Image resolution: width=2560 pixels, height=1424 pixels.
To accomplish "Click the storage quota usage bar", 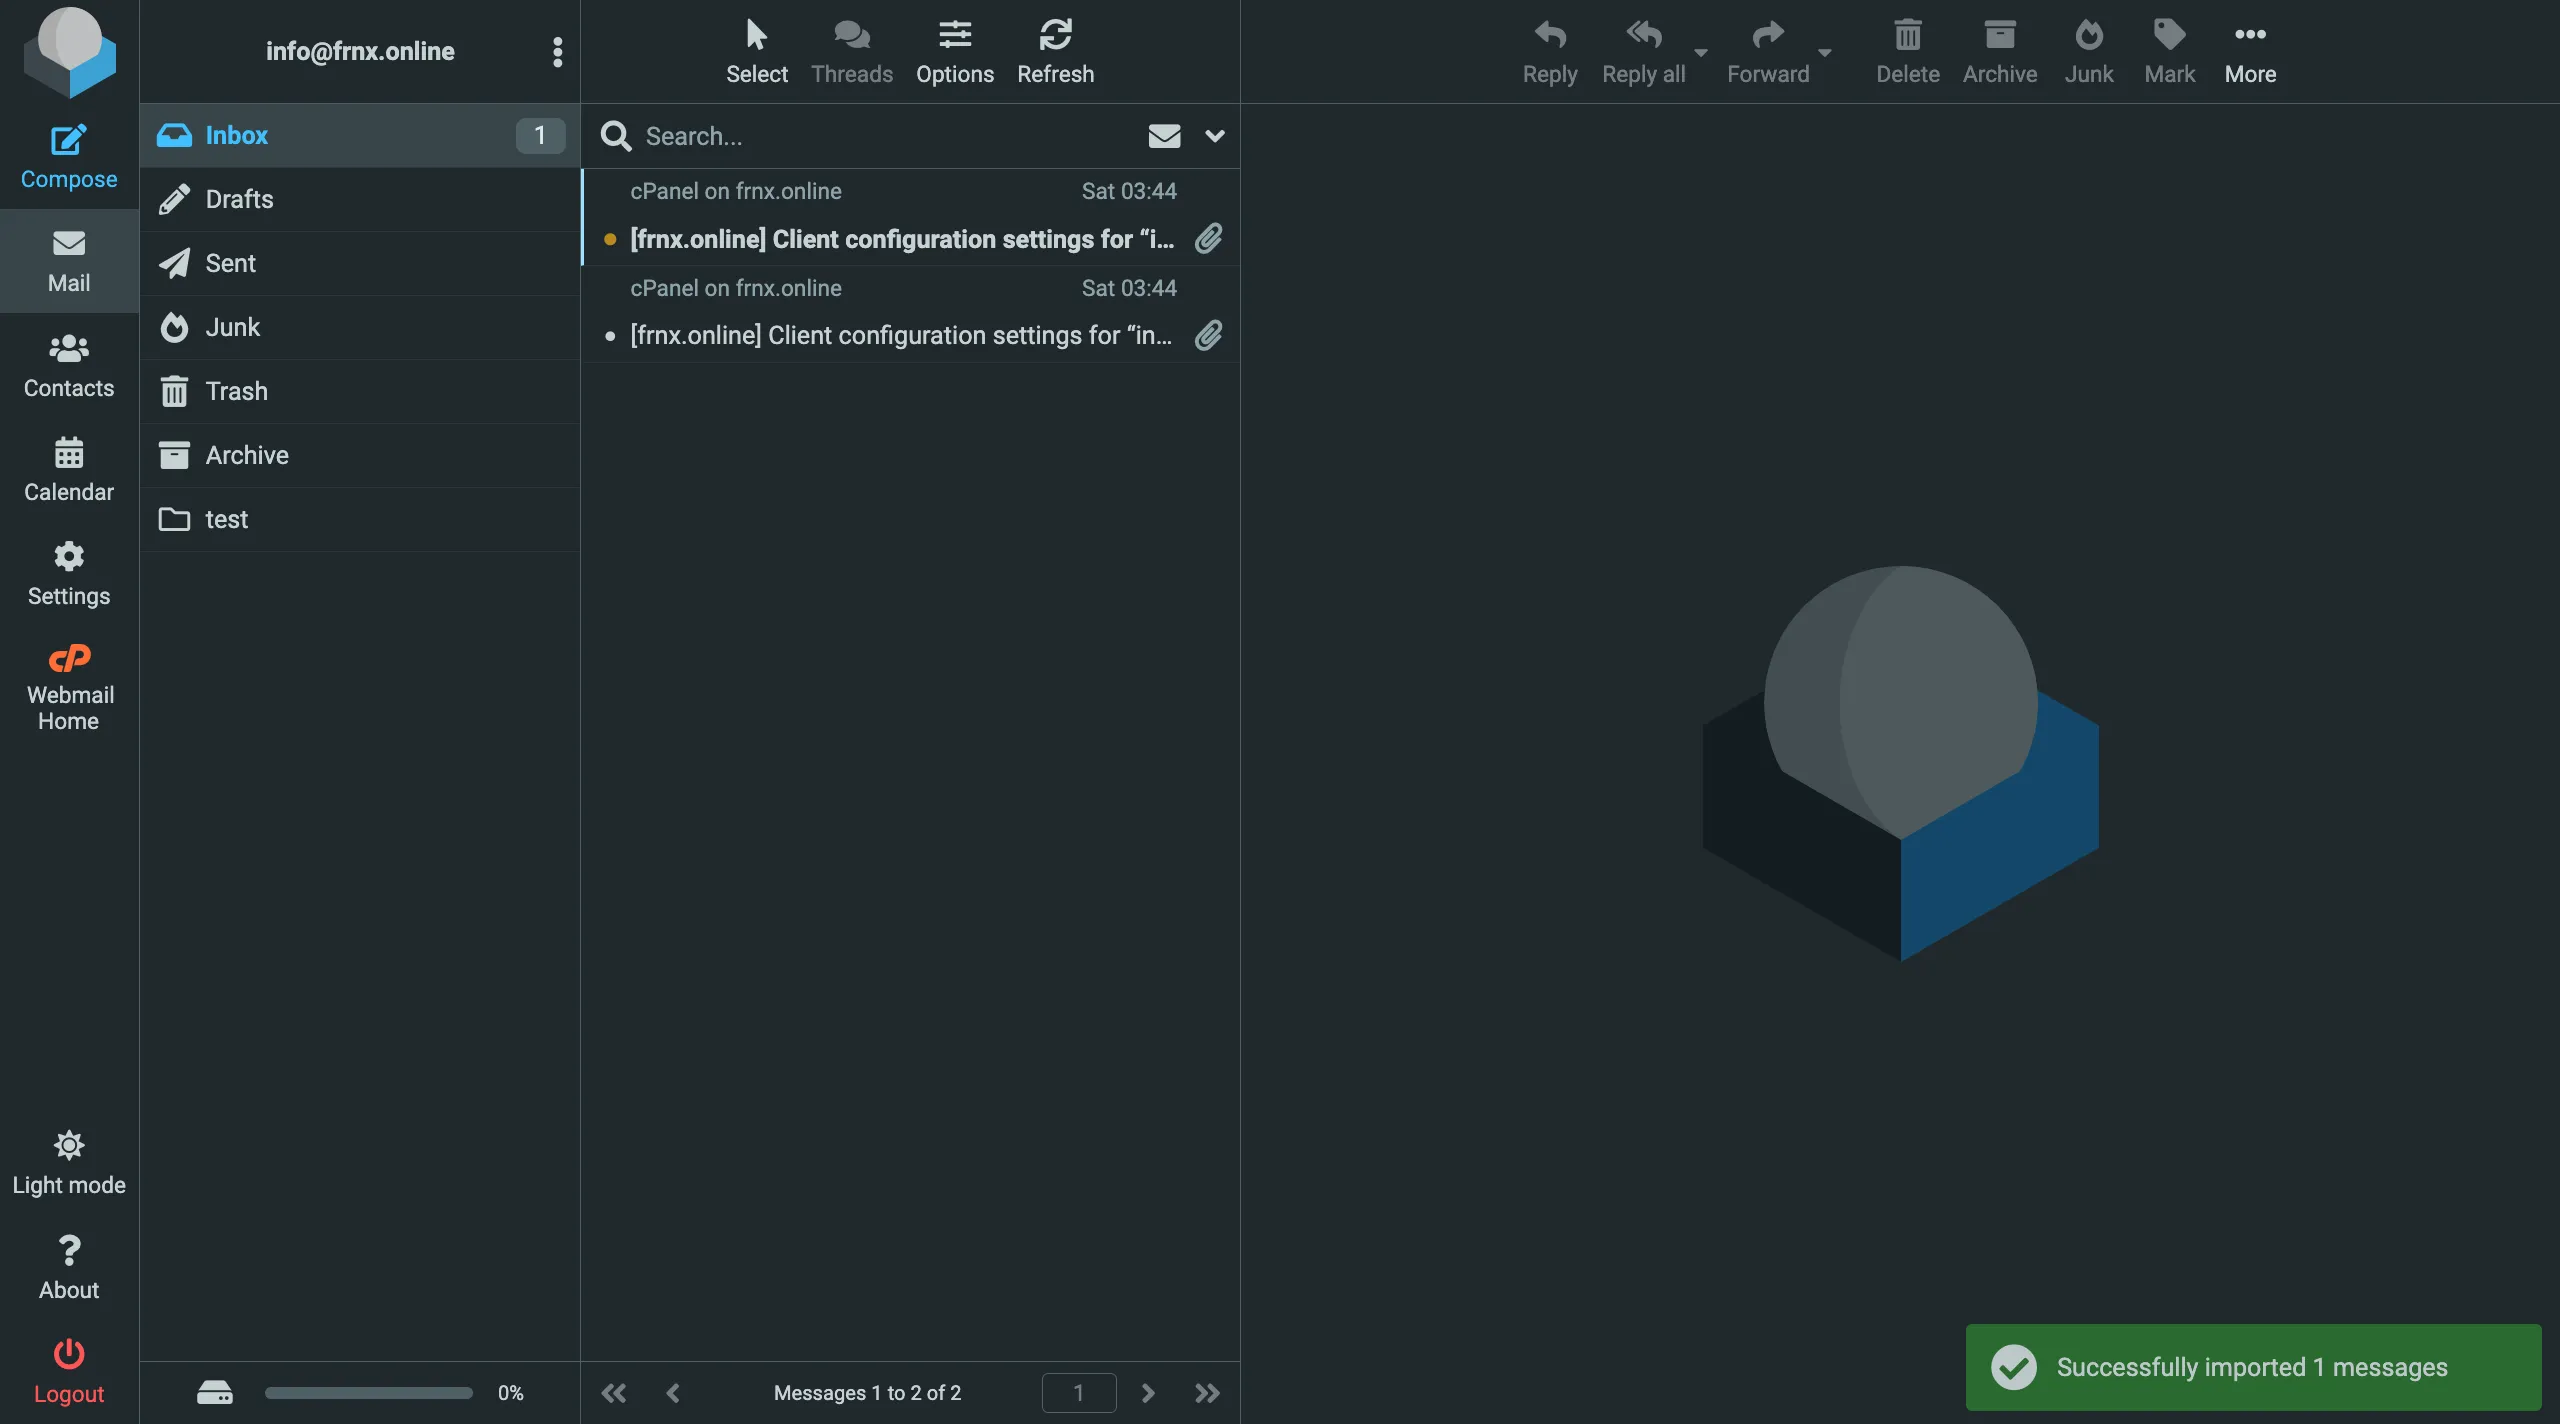I will point(368,1393).
